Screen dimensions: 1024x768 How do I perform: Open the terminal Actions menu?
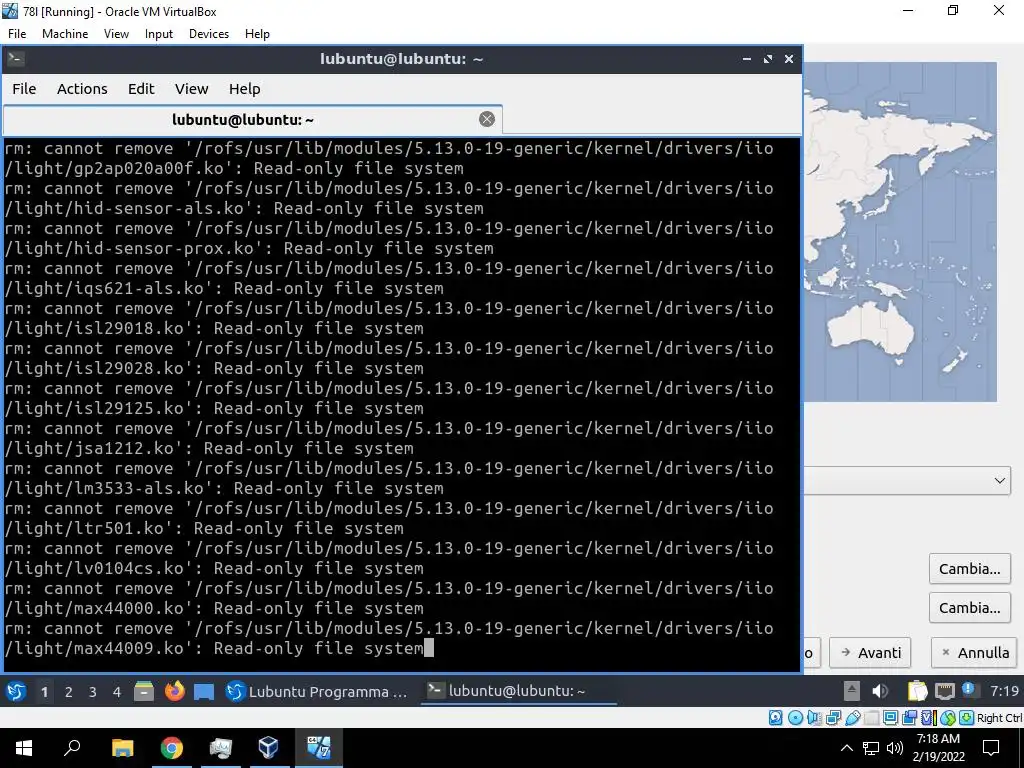coord(82,89)
